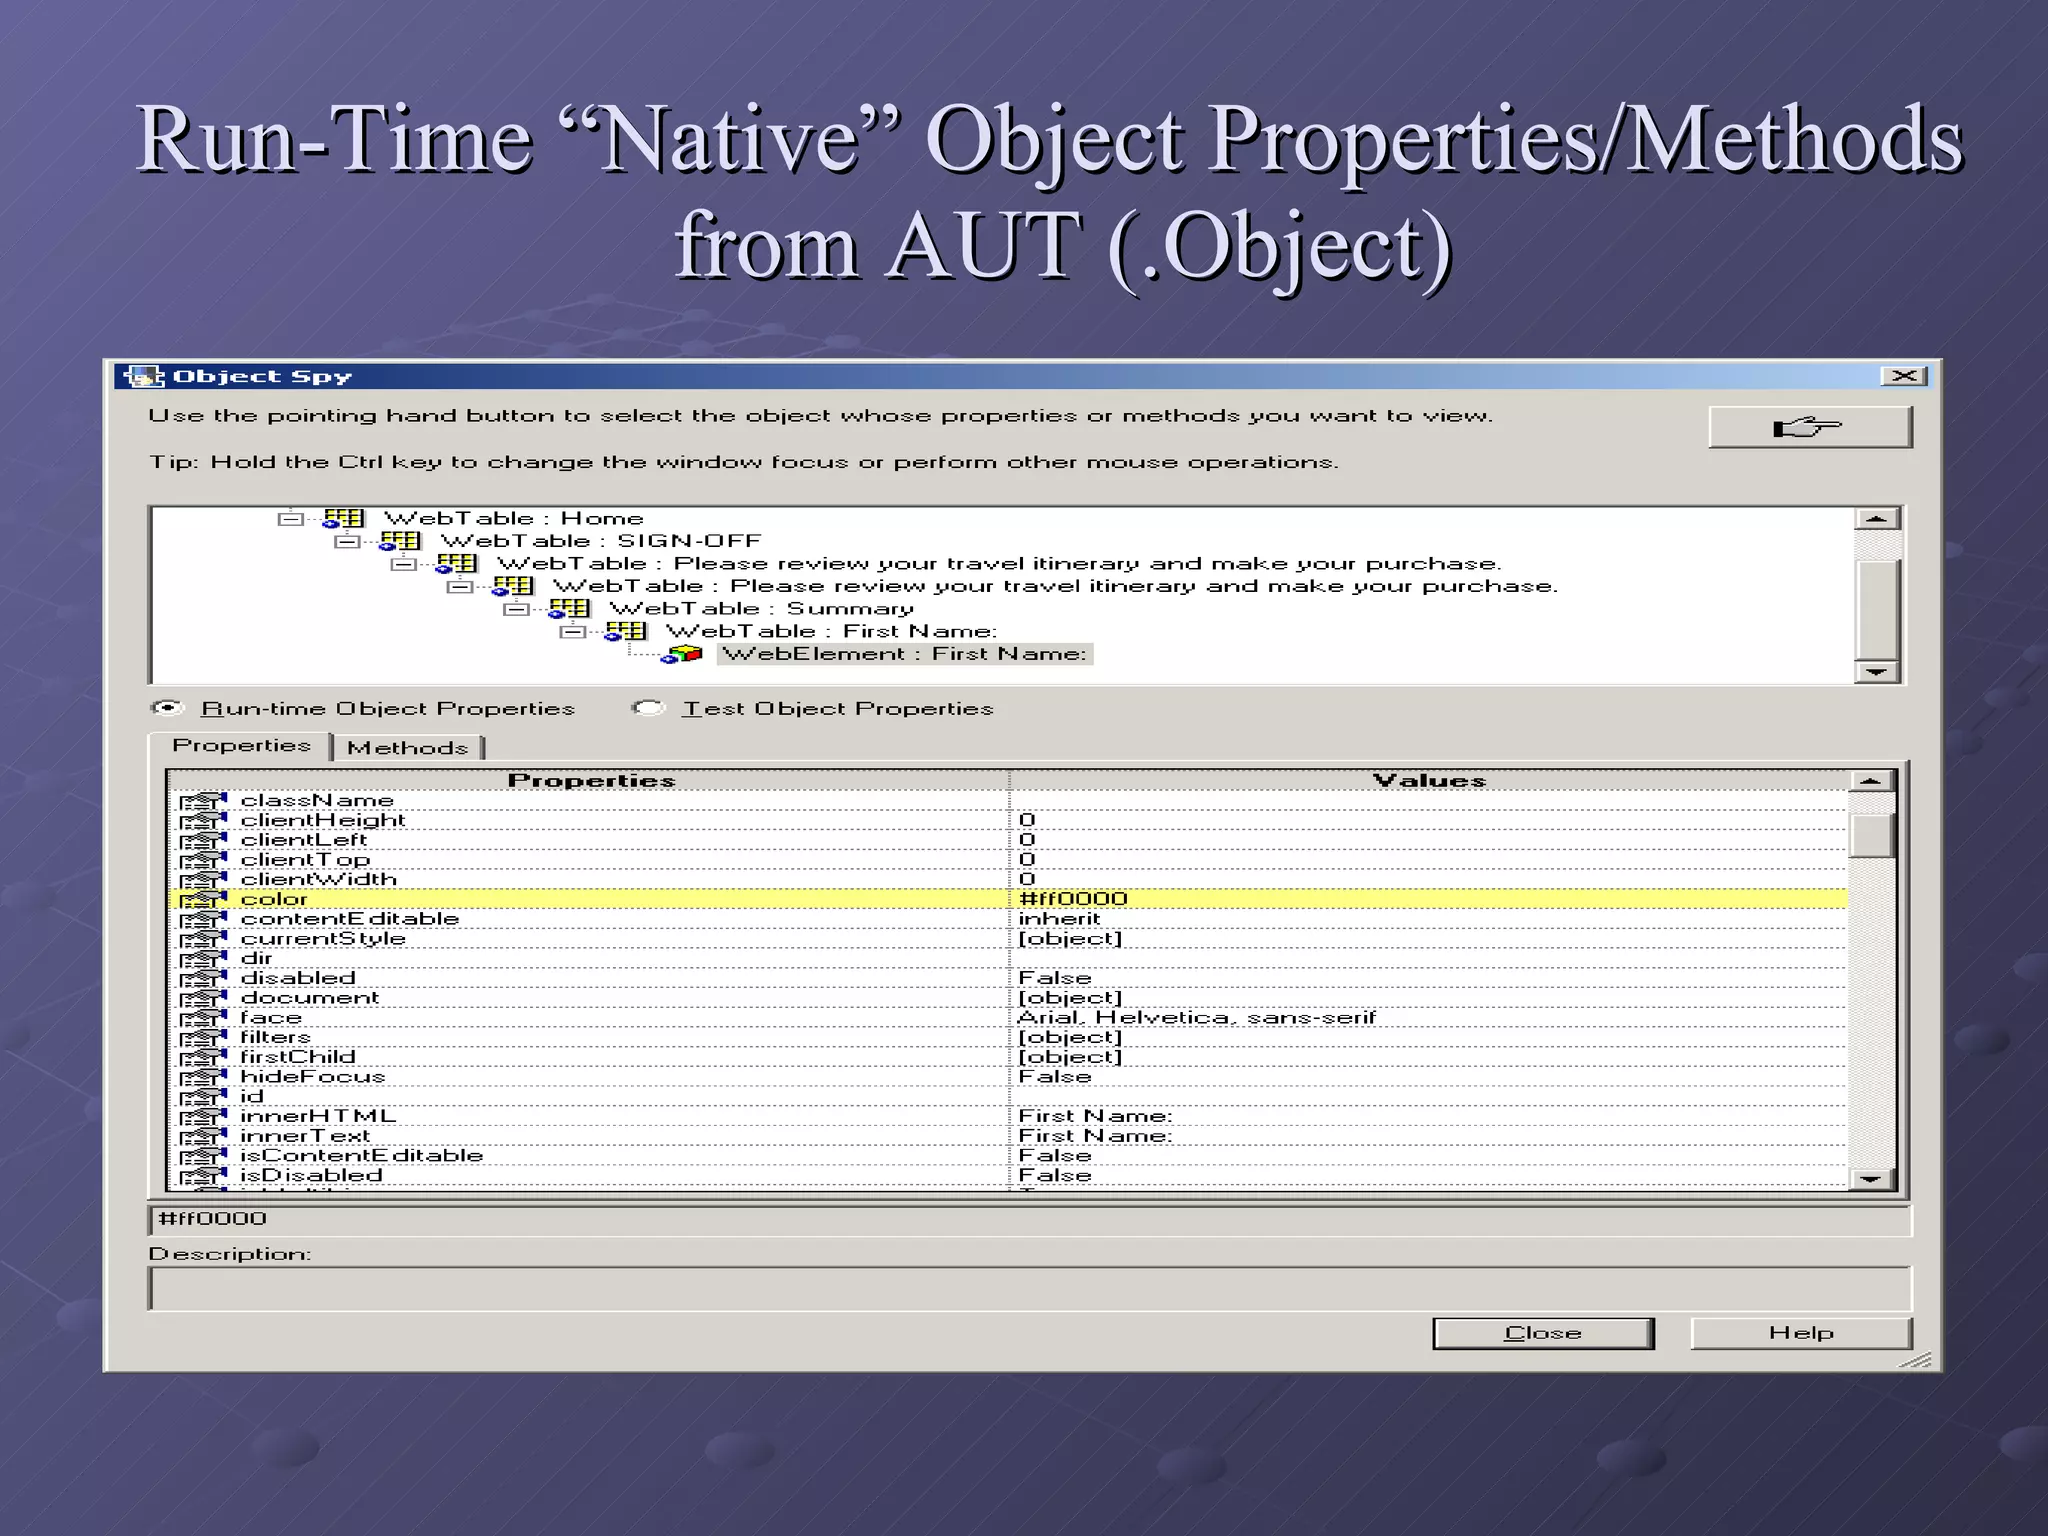2048x1536 pixels.
Task: Click the WebTable icon for SIGN-OFF
Action: click(x=400, y=541)
